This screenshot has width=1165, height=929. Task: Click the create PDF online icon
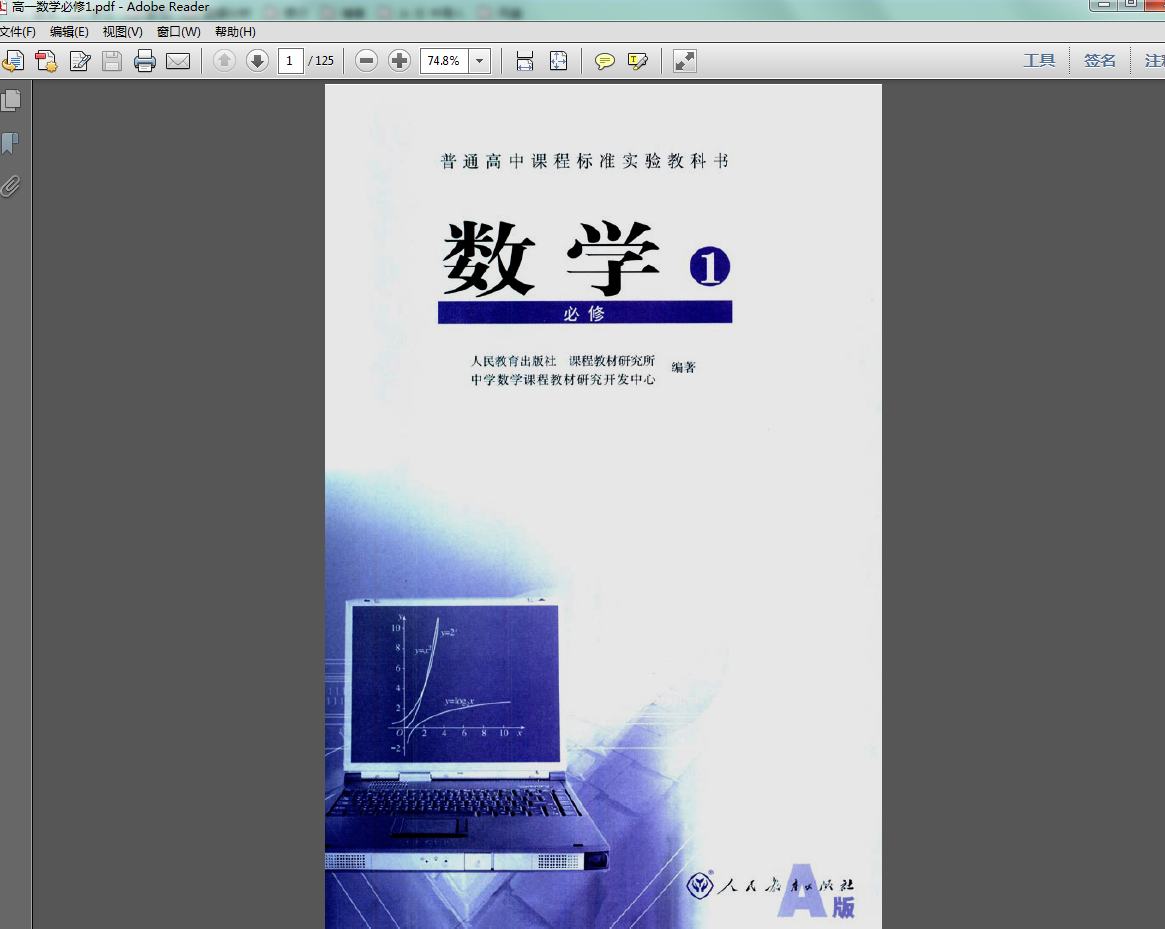tap(13, 61)
